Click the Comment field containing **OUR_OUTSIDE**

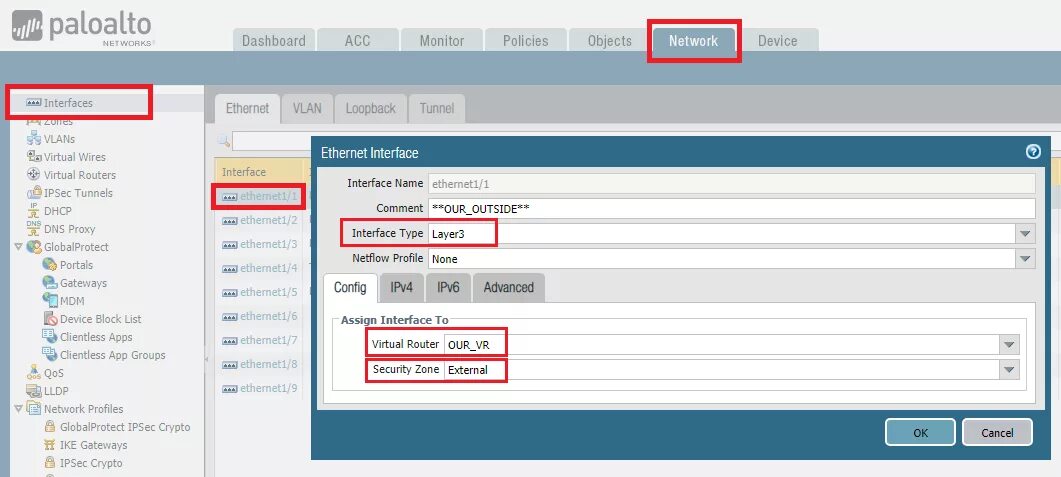732,208
